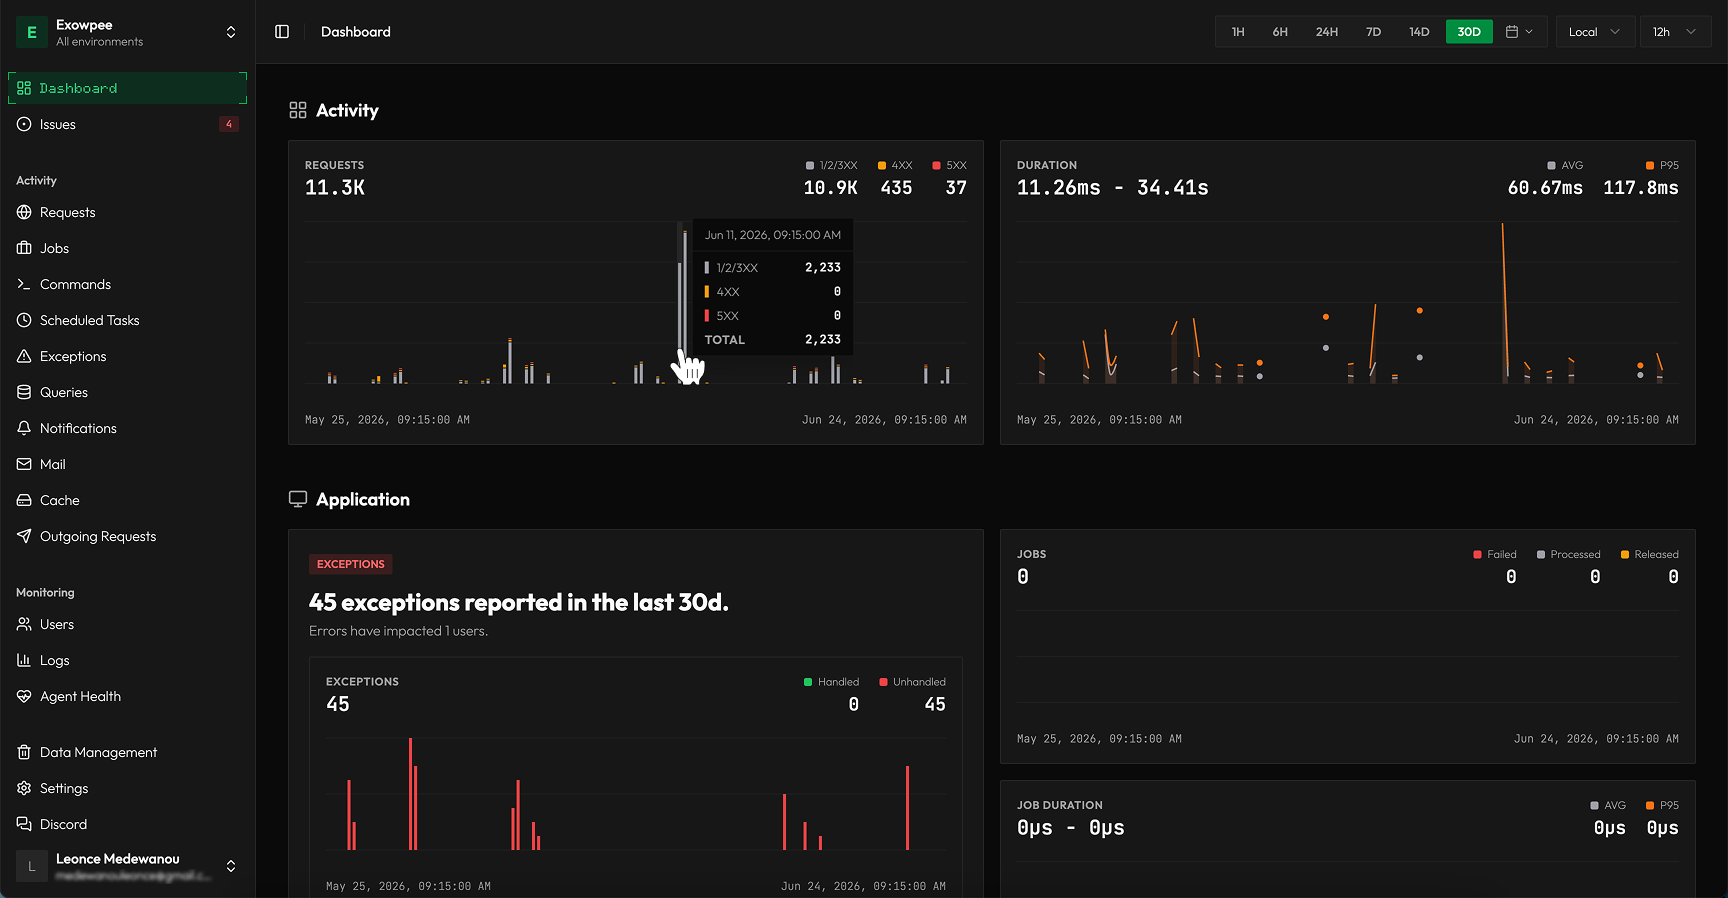Select the 6H time range
Image resolution: width=1728 pixels, height=898 pixels.
1280,32
